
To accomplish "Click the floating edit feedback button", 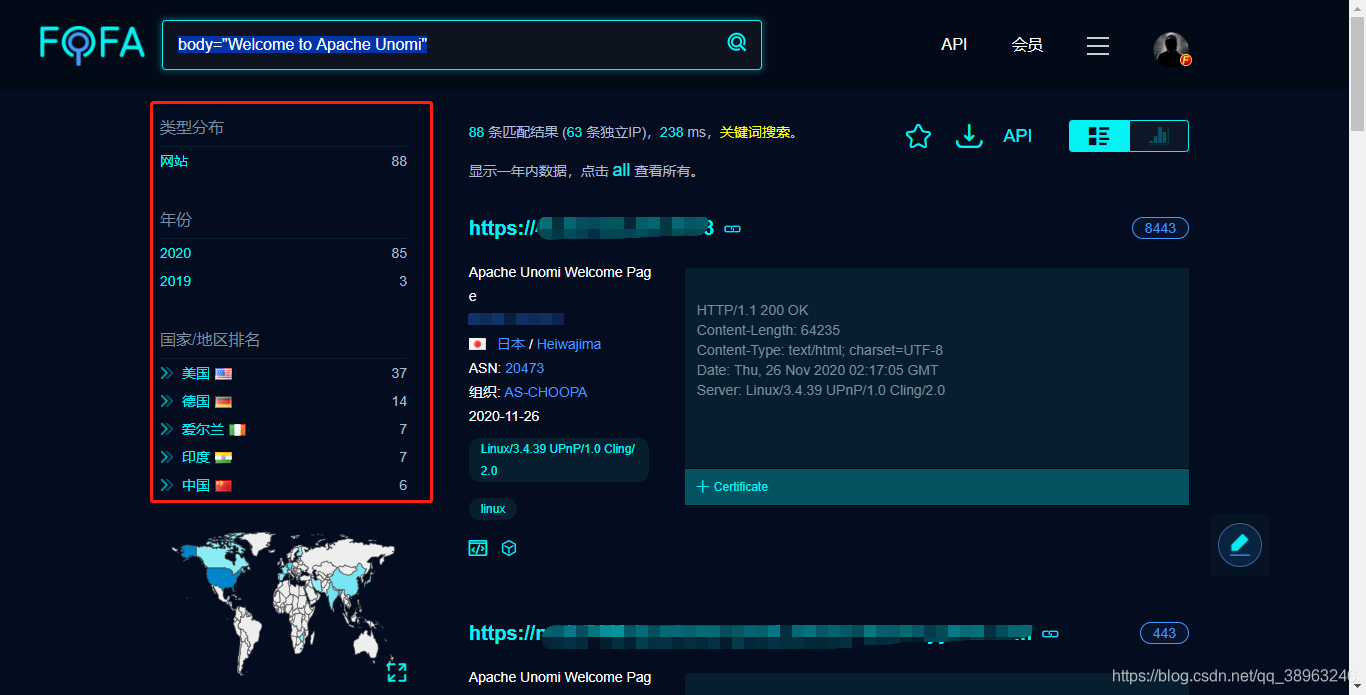I will (1240, 545).
